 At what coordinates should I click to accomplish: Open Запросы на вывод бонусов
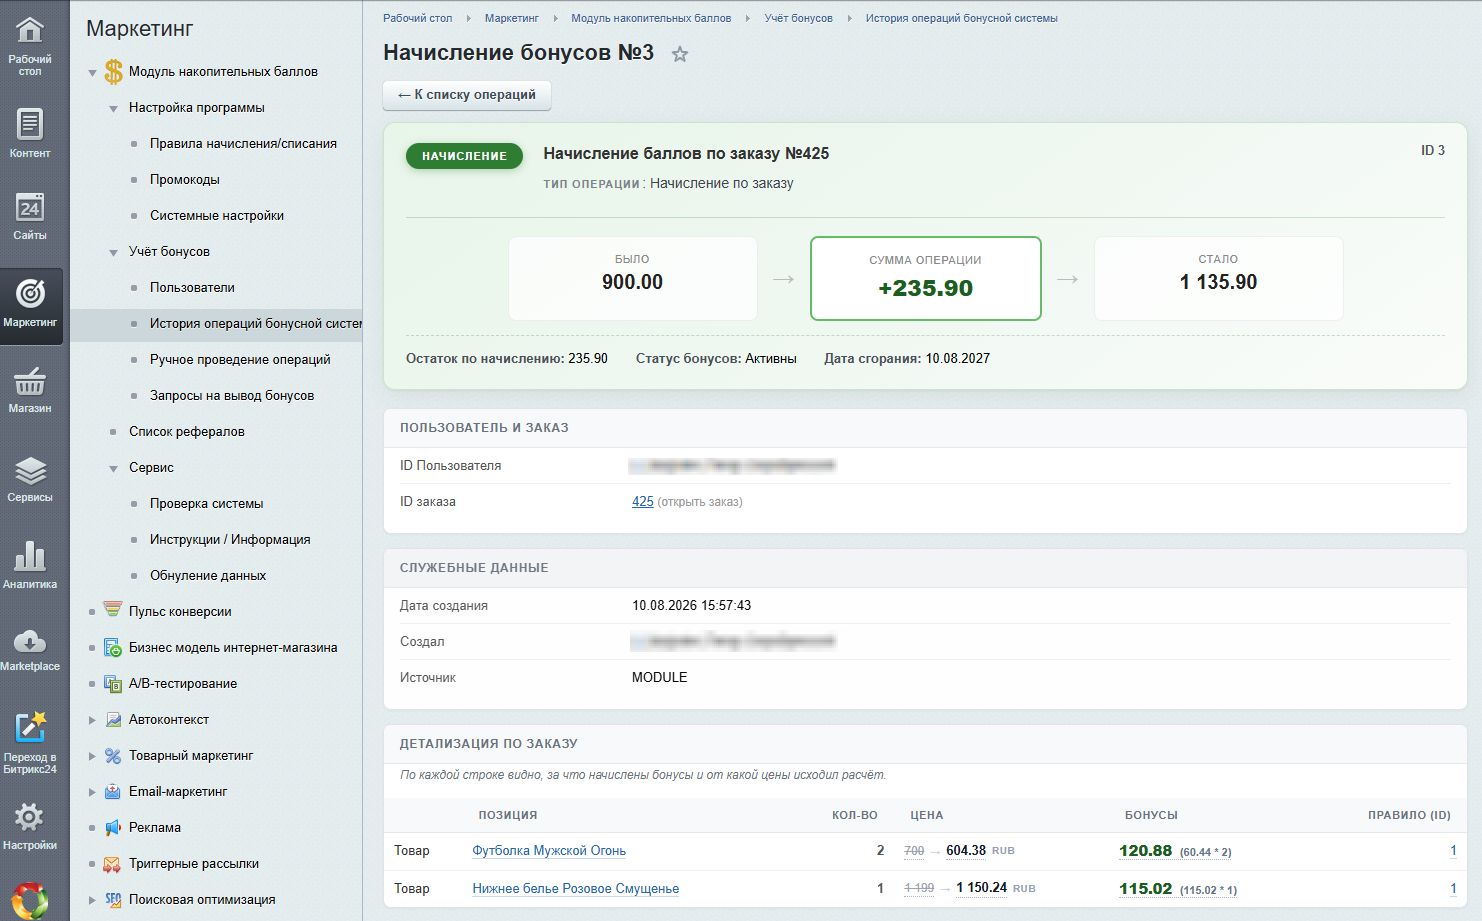232,395
